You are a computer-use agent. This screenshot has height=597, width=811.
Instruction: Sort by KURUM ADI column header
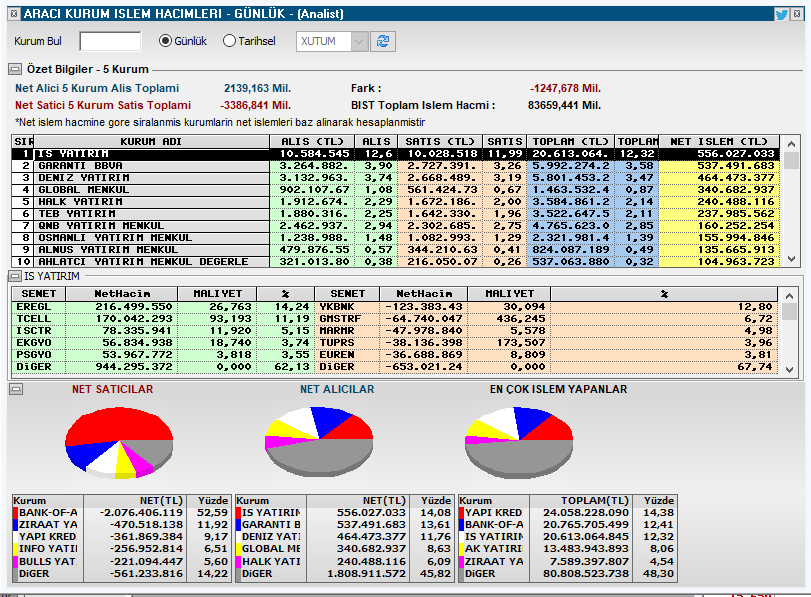pos(151,142)
